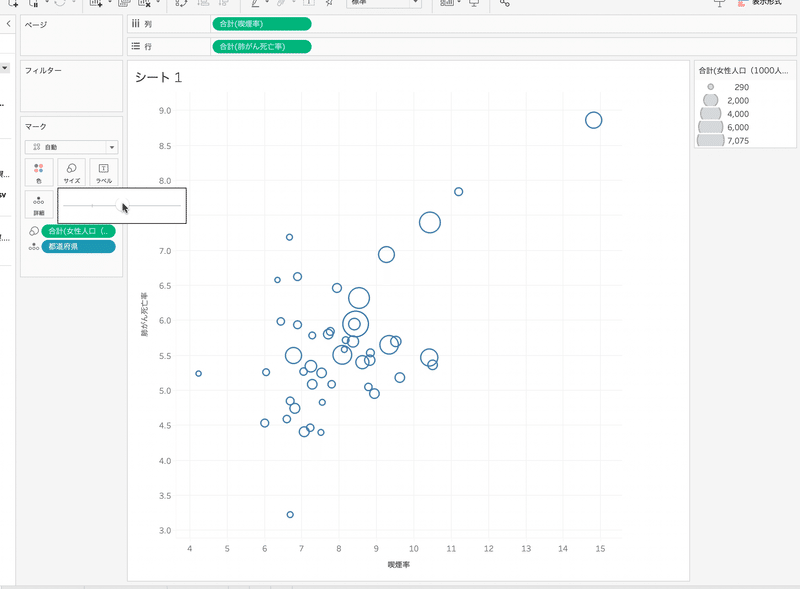Select the 2,000 size legend entry
800x589 pixels.
[x=724, y=101]
